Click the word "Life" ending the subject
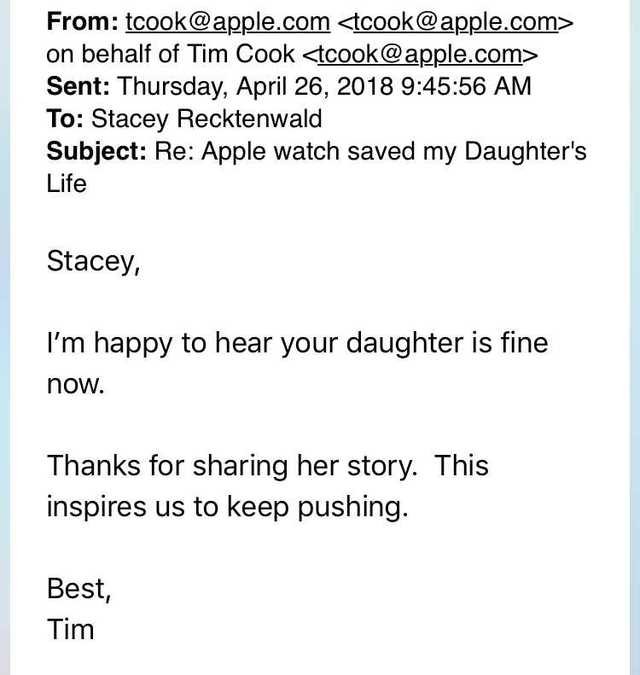 (x=67, y=183)
